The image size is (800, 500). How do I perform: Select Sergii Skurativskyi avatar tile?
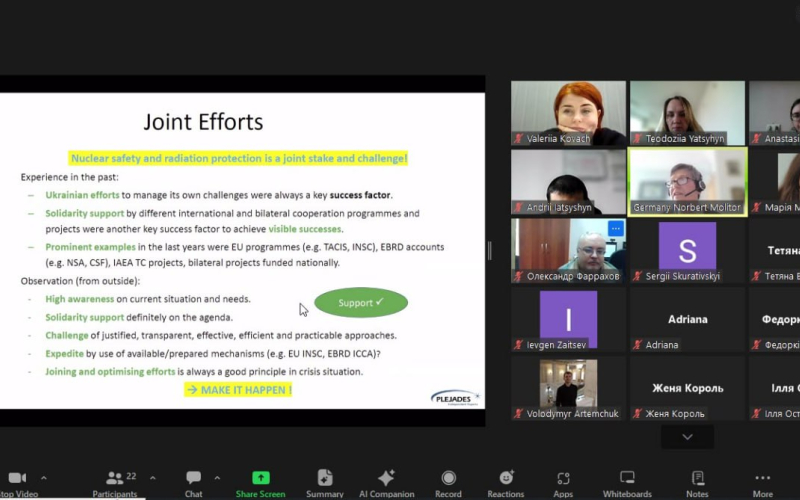coord(687,251)
